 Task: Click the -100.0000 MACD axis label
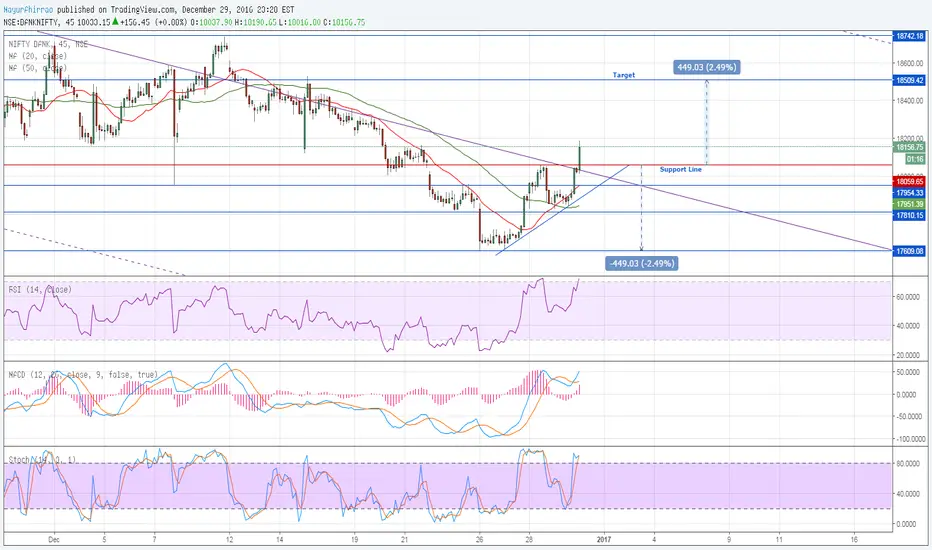(909, 439)
